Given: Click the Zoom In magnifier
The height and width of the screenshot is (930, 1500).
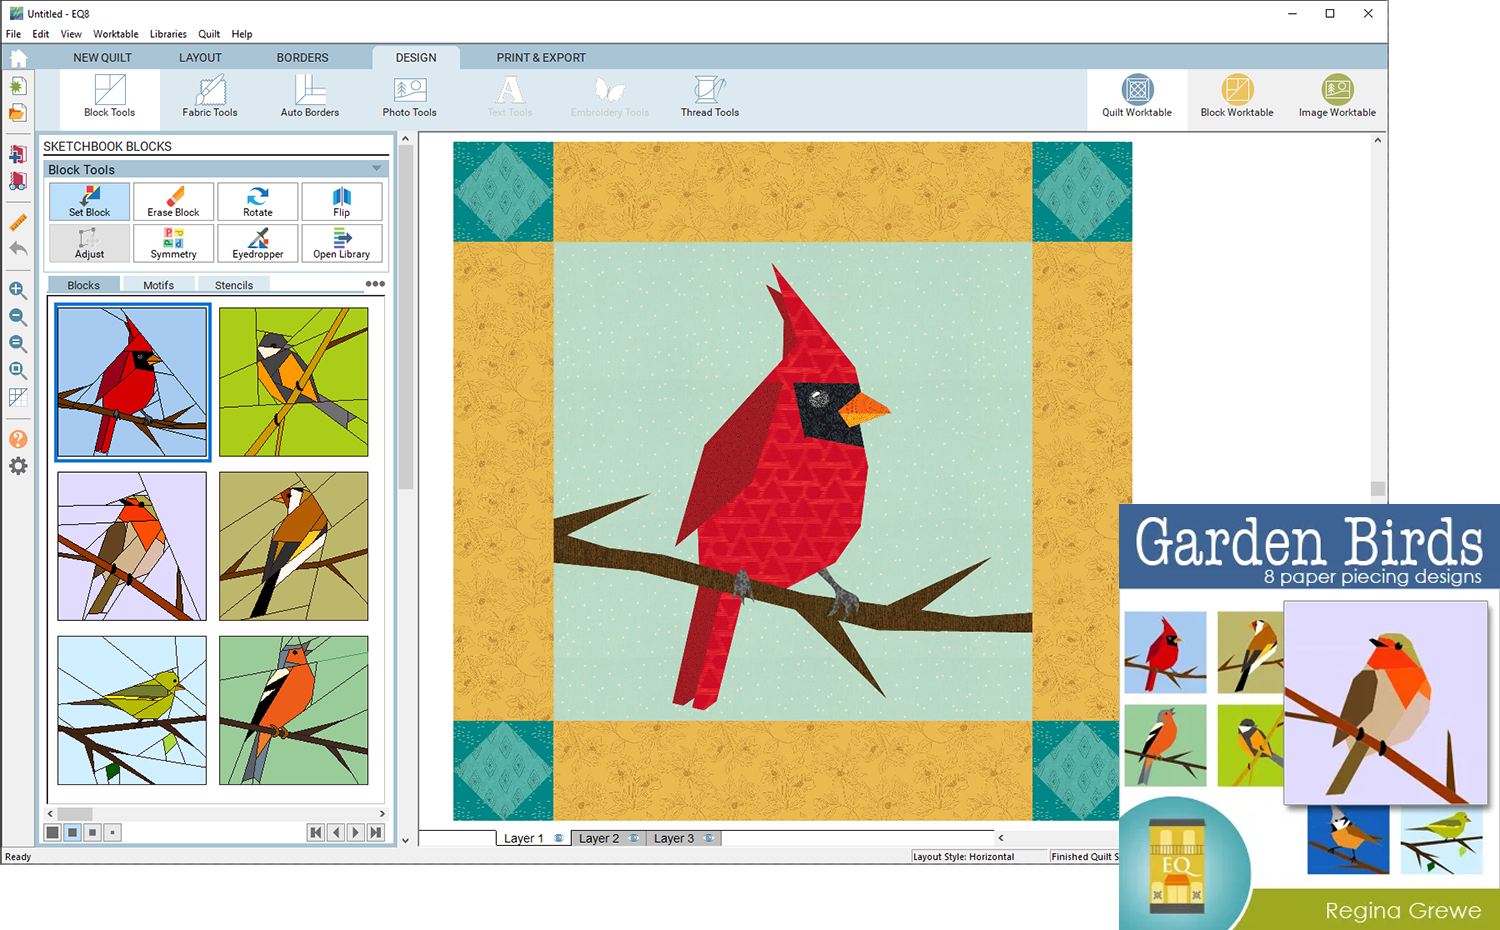Looking at the screenshot, I should (18, 290).
